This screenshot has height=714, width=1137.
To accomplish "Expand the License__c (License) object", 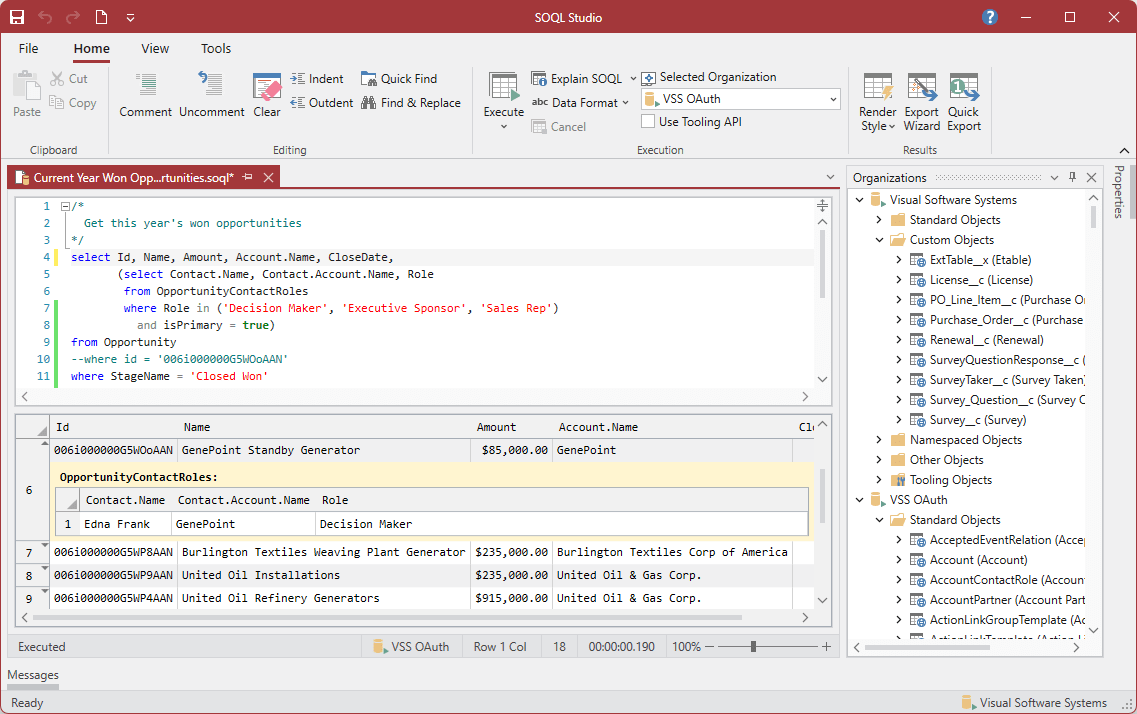I will coord(898,280).
